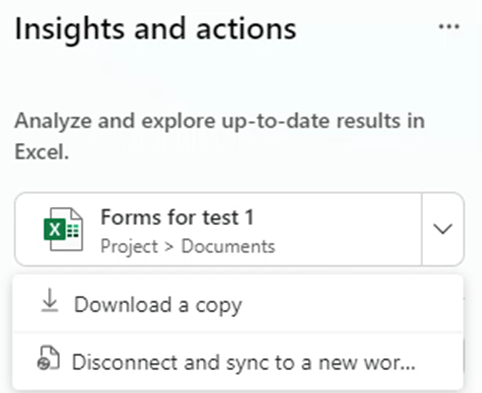Screen dimensions: 482x393
Task: Click the disconnect and sync document icon
Action: (x=48, y=358)
